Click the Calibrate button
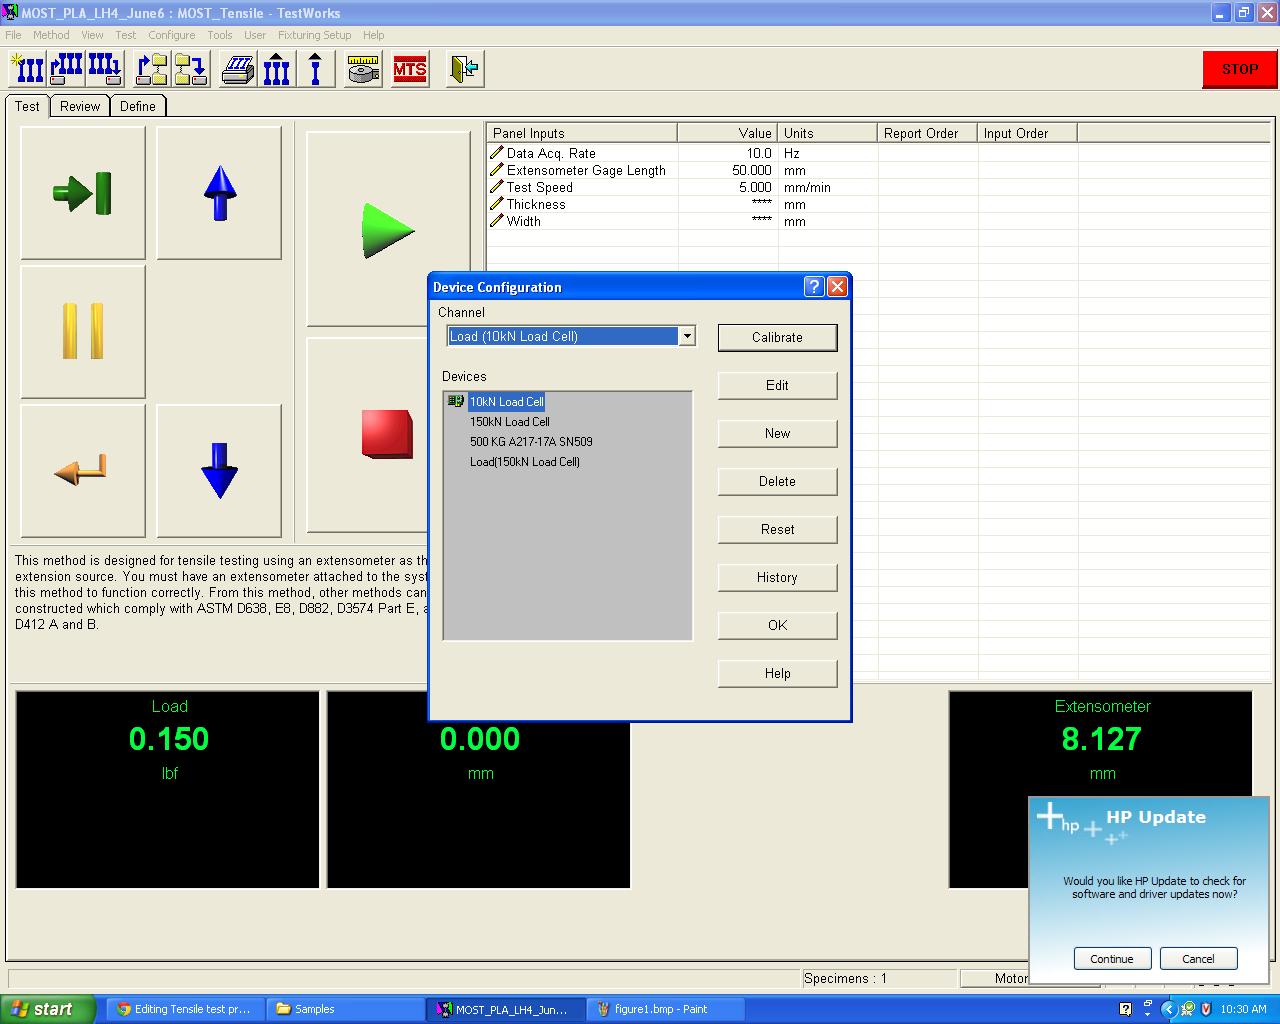This screenshot has width=1280, height=1024. (777, 338)
